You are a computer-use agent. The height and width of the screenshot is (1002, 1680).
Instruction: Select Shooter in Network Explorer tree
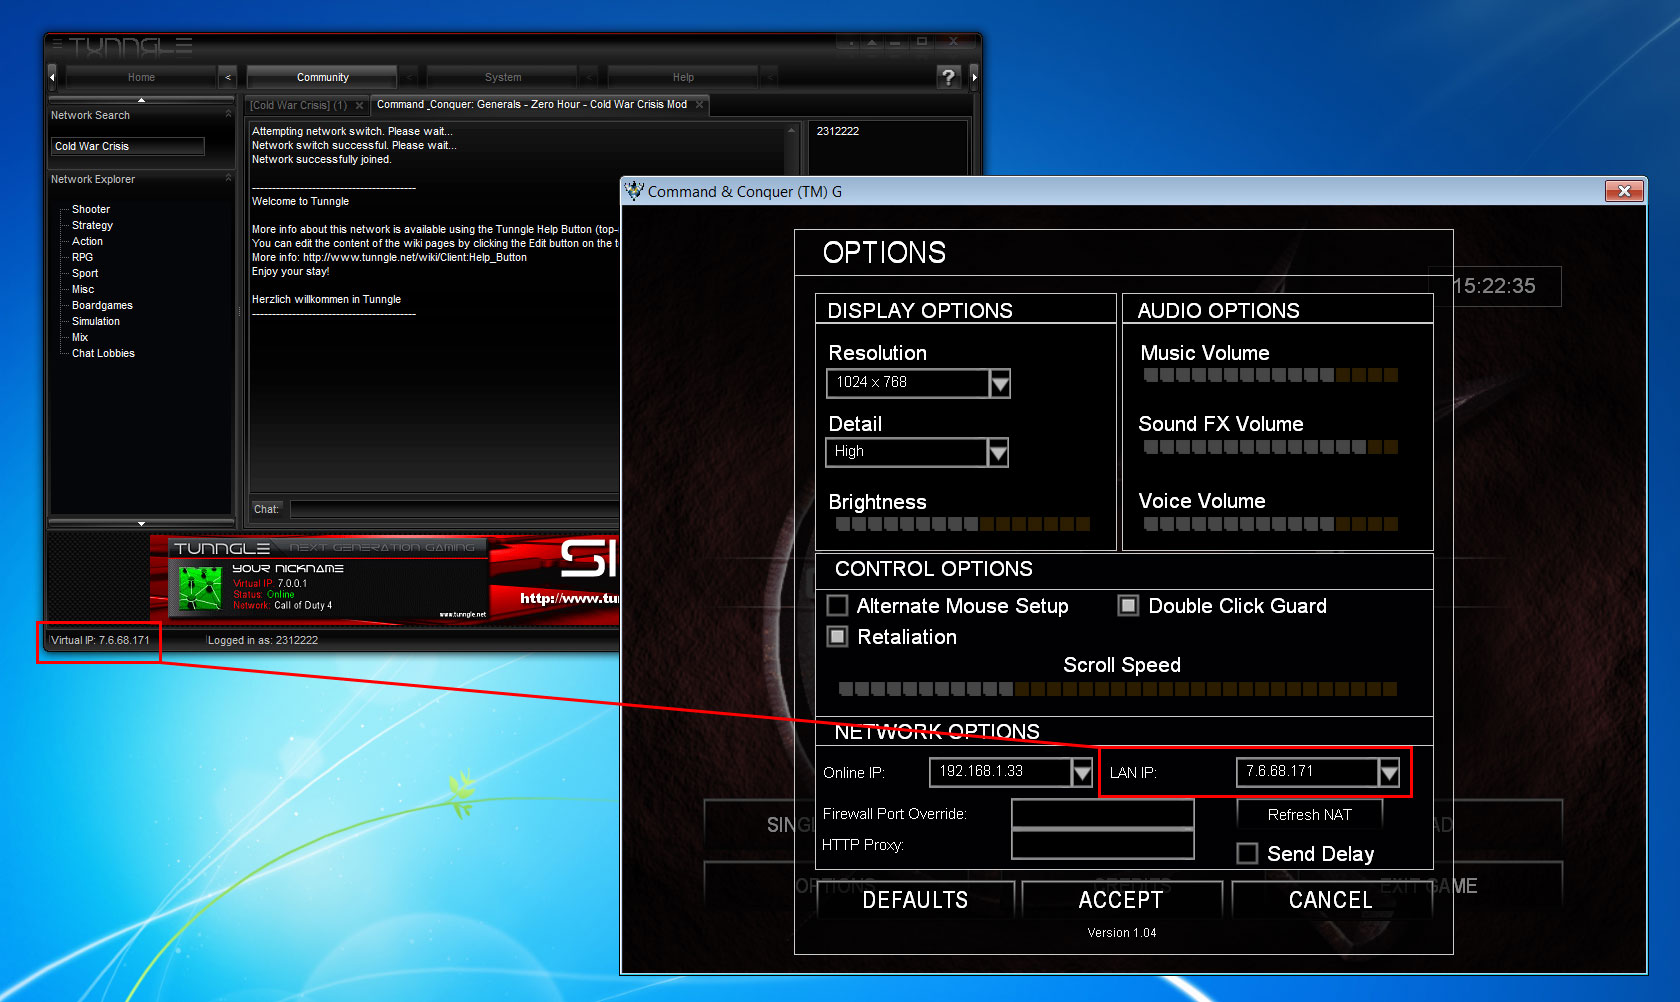coord(91,209)
